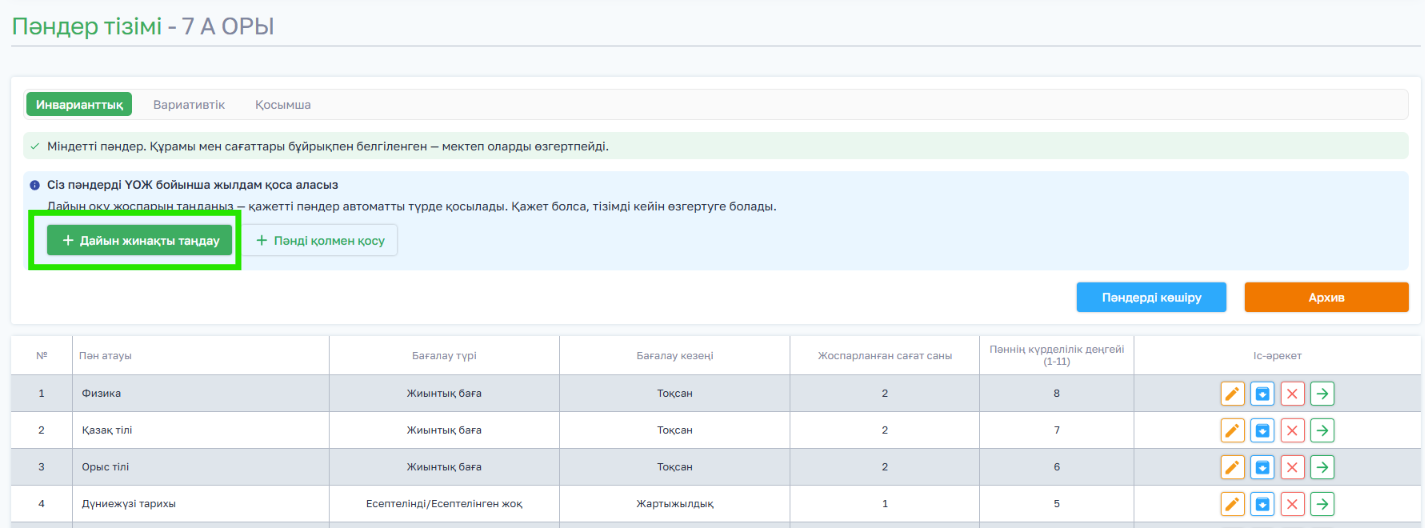This screenshot has height=528, width=1425.
Task: Select the Дүниежүзі тарихы subject name
Action: pyautogui.click(x=128, y=504)
